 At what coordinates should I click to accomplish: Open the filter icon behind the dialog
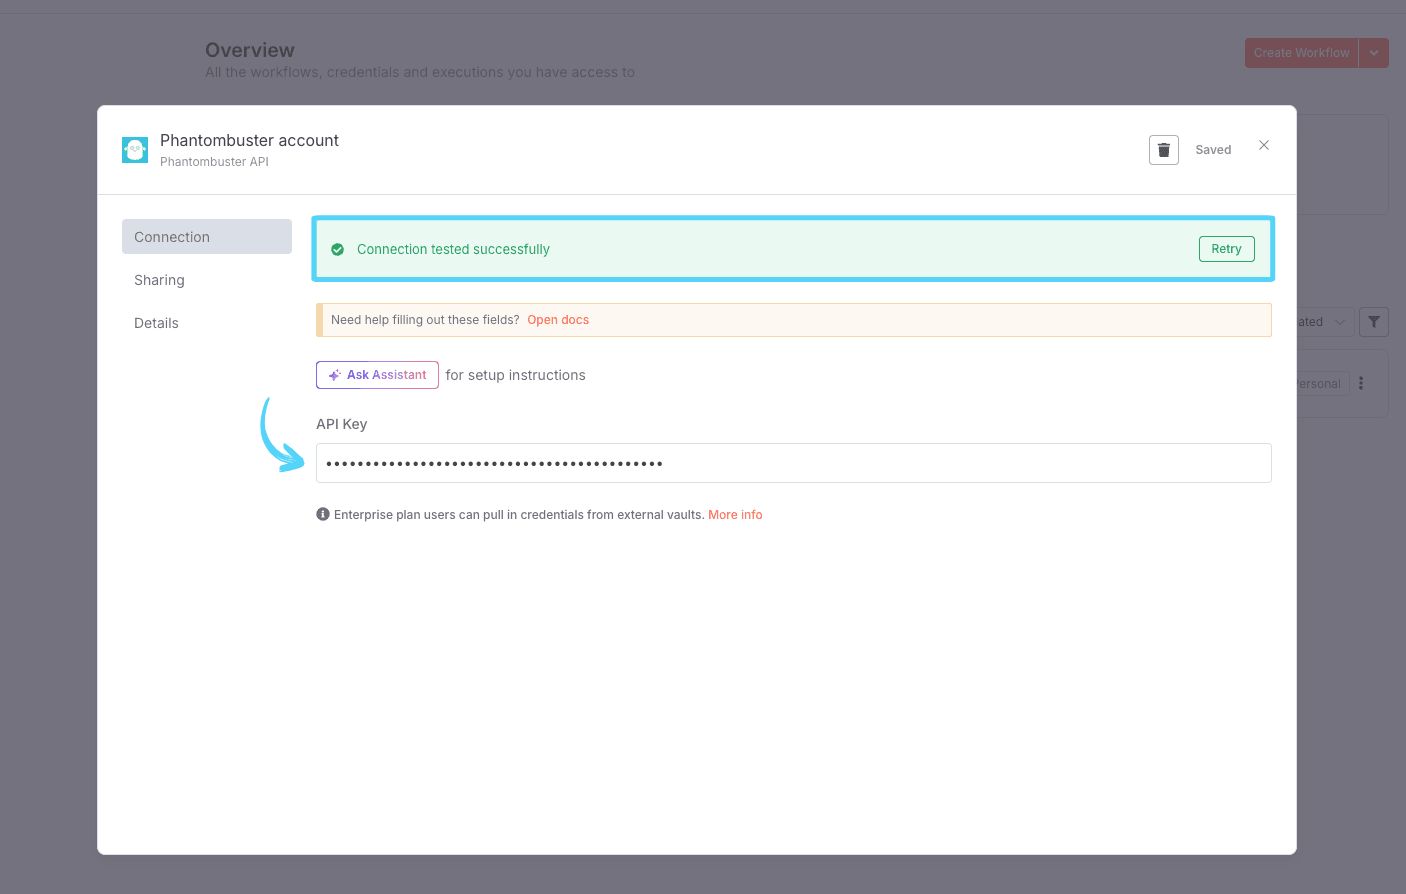tap(1374, 322)
